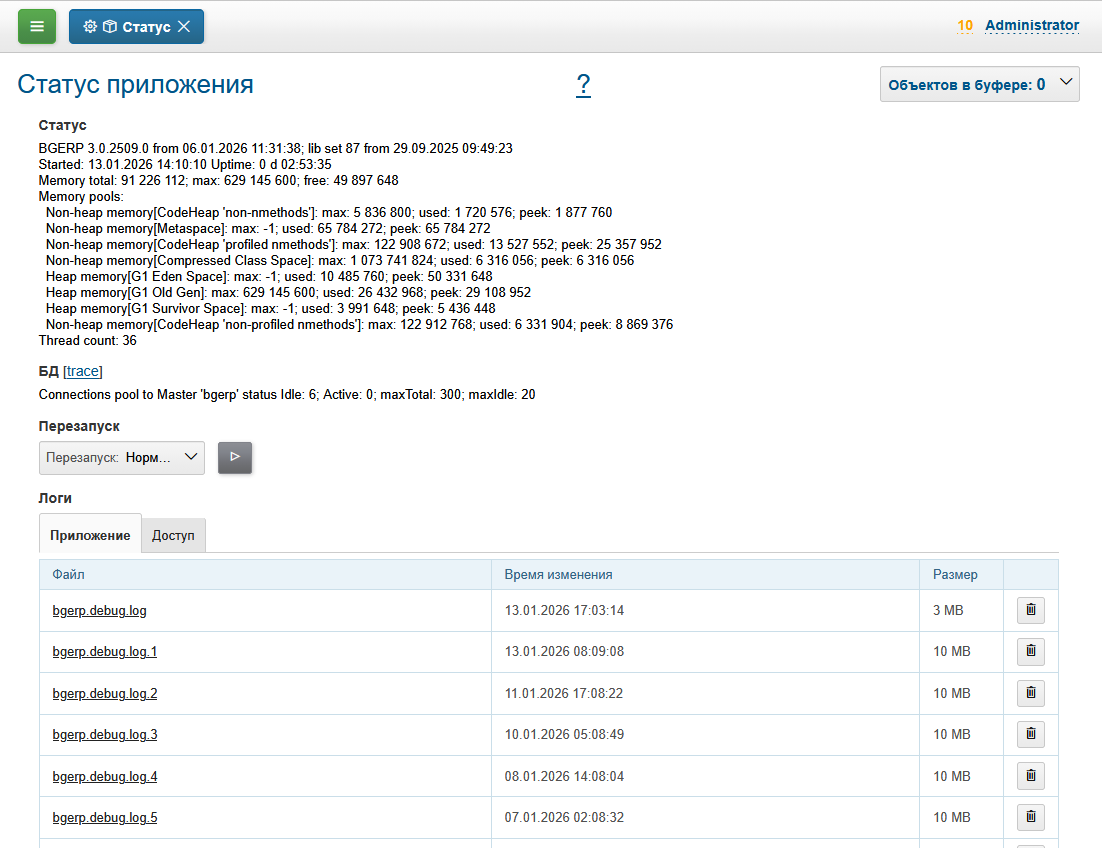Open the bgerp.debug.log.3 file link
The height and width of the screenshot is (848, 1102).
pos(105,734)
